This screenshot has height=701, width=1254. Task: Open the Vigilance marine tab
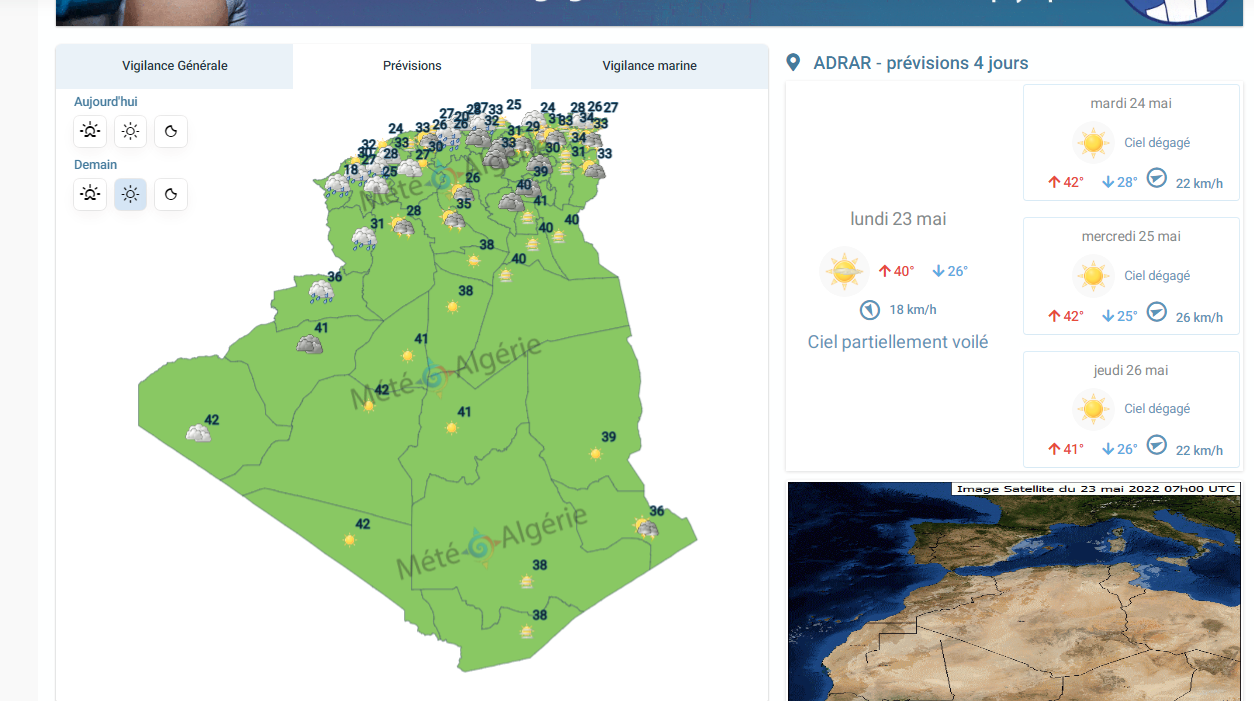pyautogui.click(x=649, y=66)
